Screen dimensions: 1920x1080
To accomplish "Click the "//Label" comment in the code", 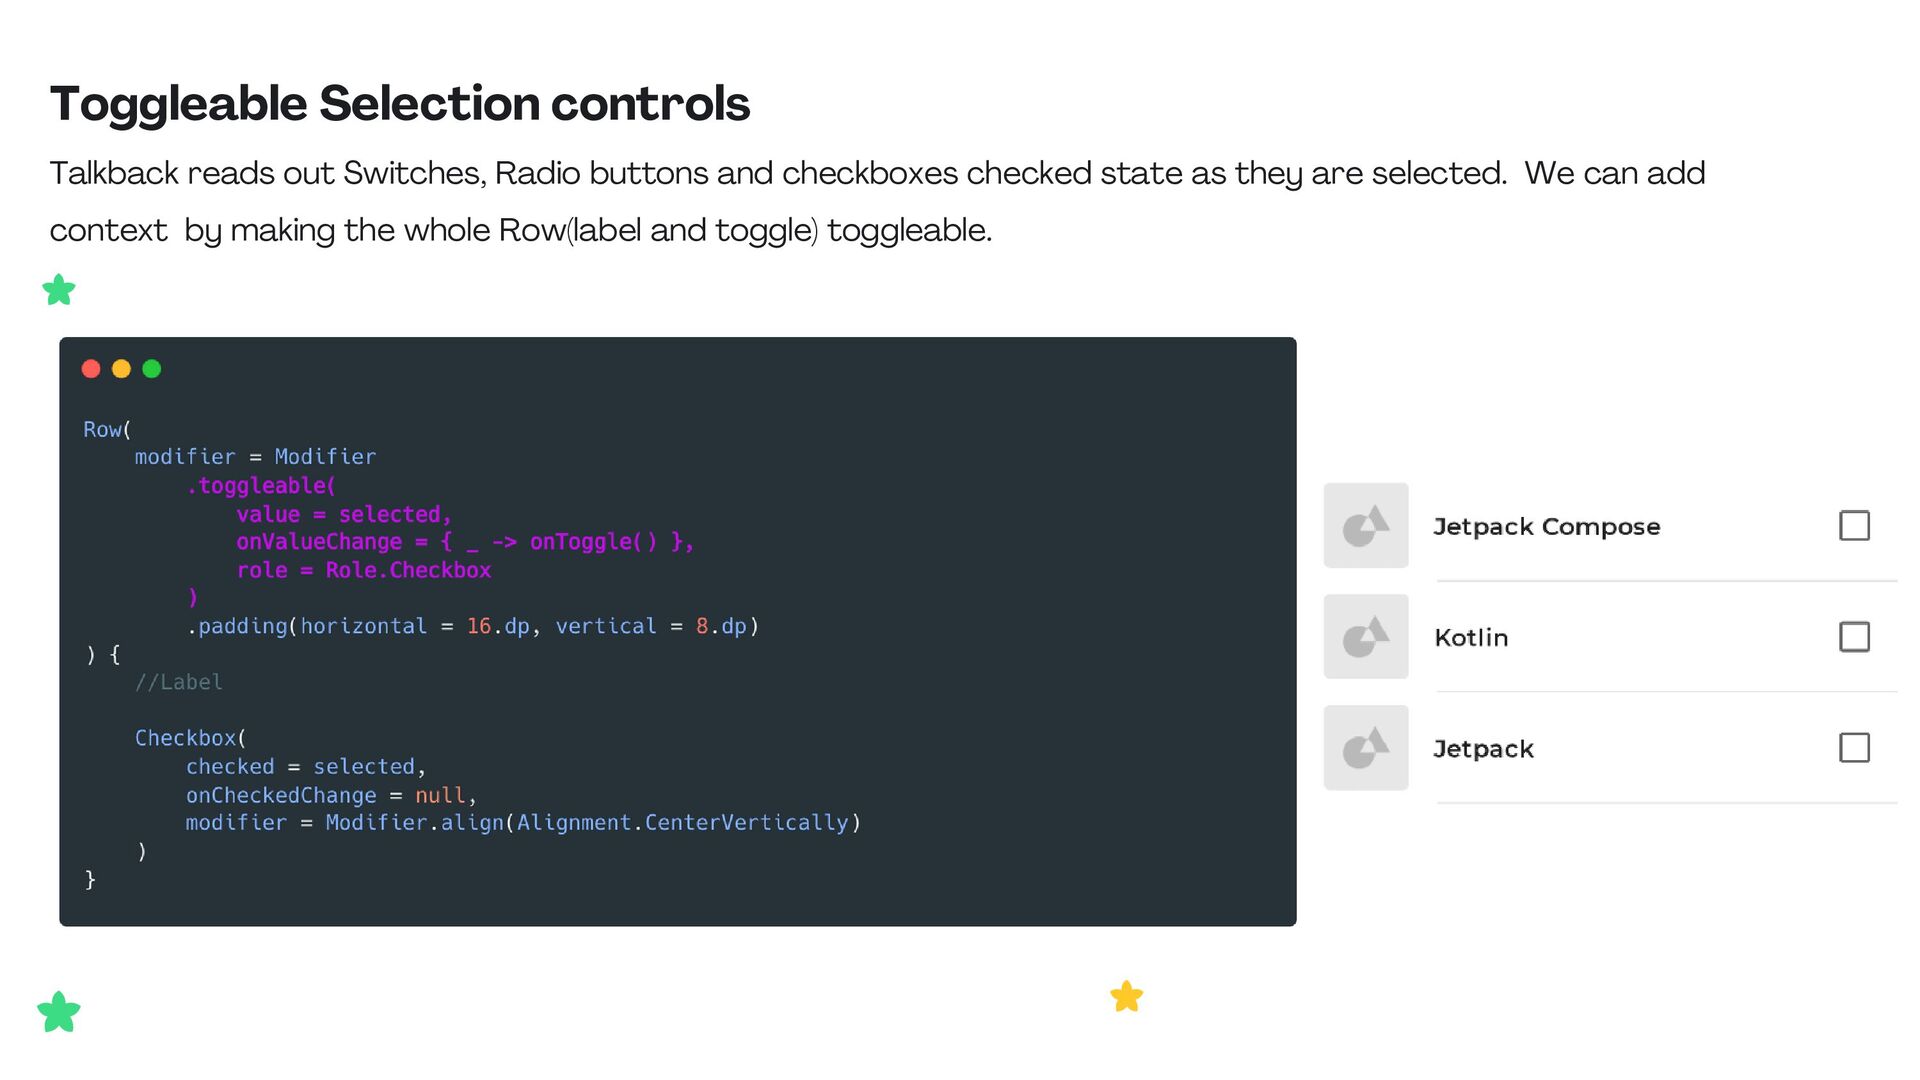I will [179, 682].
